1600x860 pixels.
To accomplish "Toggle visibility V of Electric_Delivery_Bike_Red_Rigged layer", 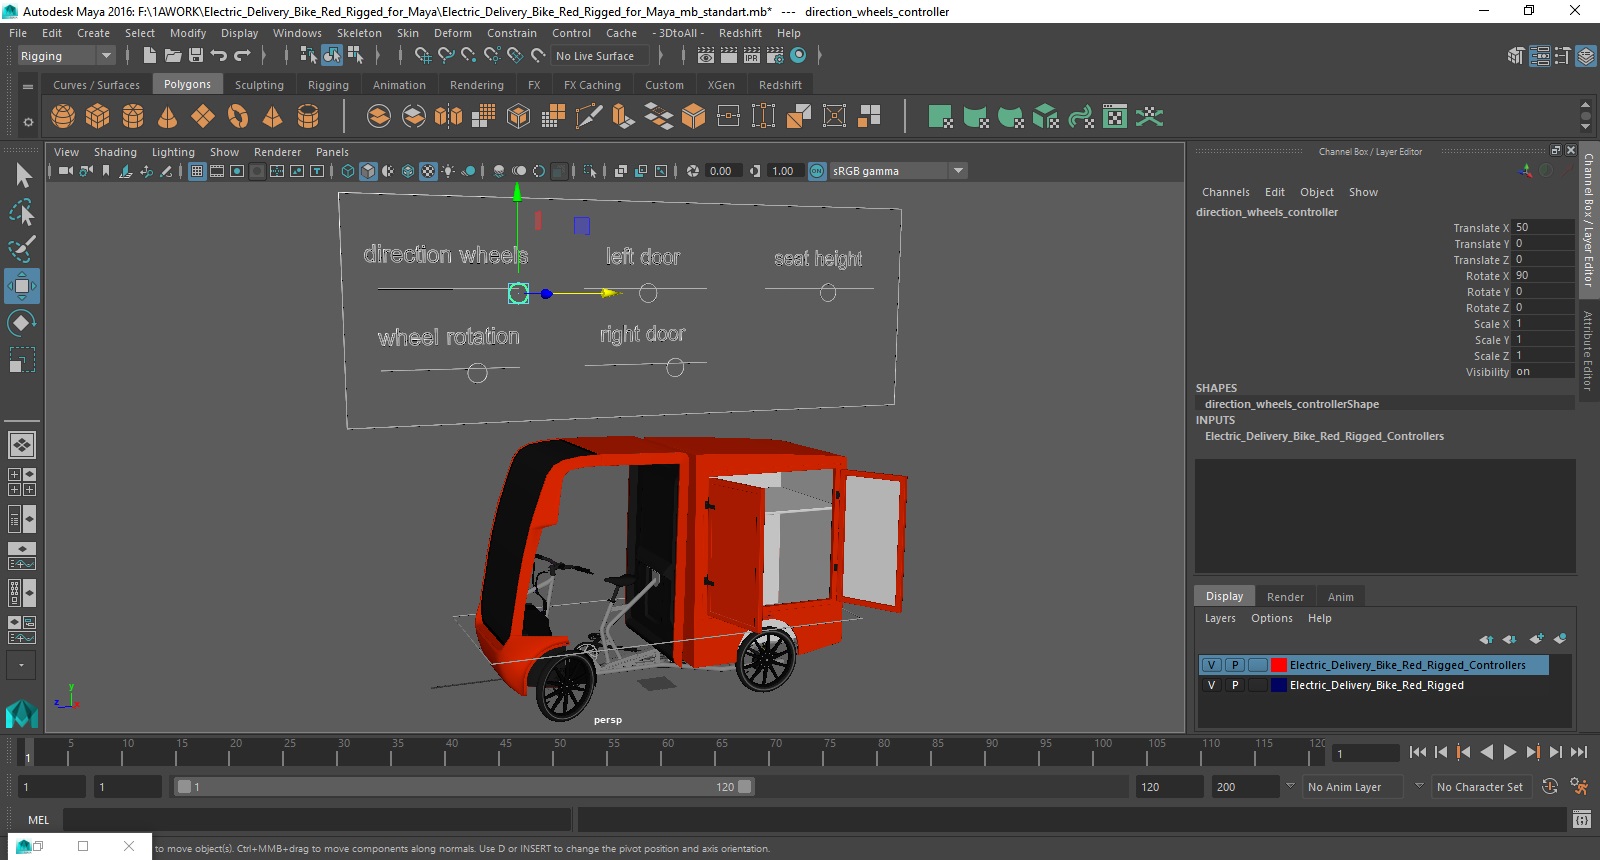I will (1211, 685).
